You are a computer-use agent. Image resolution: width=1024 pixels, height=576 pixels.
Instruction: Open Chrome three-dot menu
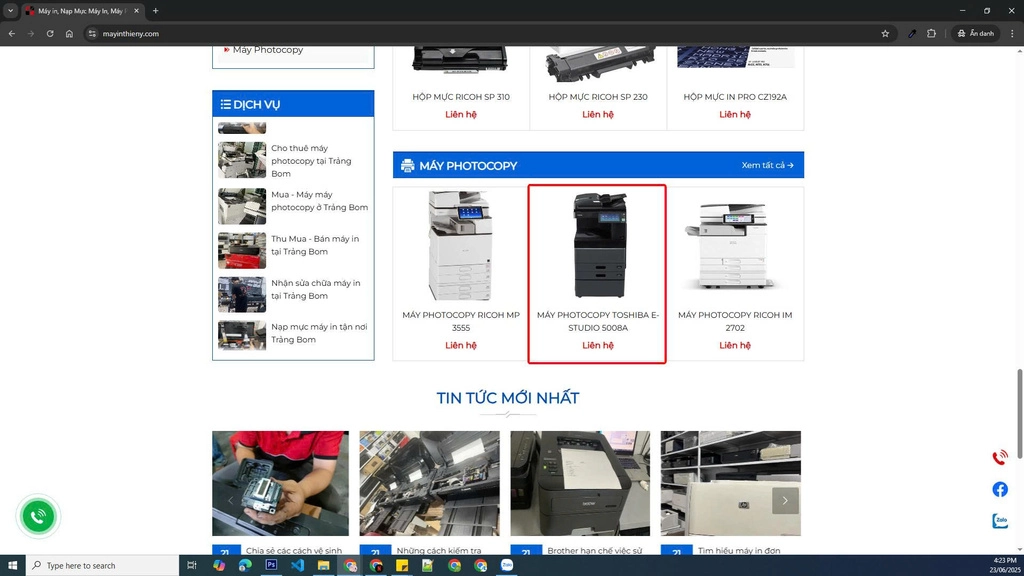[1012, 33]
